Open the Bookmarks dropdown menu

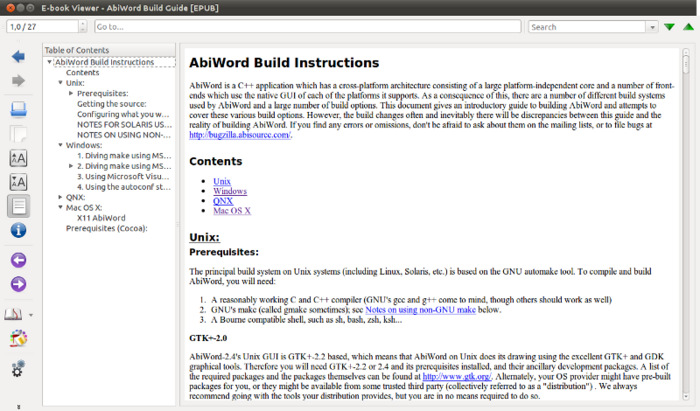click(x=31, y=316)
